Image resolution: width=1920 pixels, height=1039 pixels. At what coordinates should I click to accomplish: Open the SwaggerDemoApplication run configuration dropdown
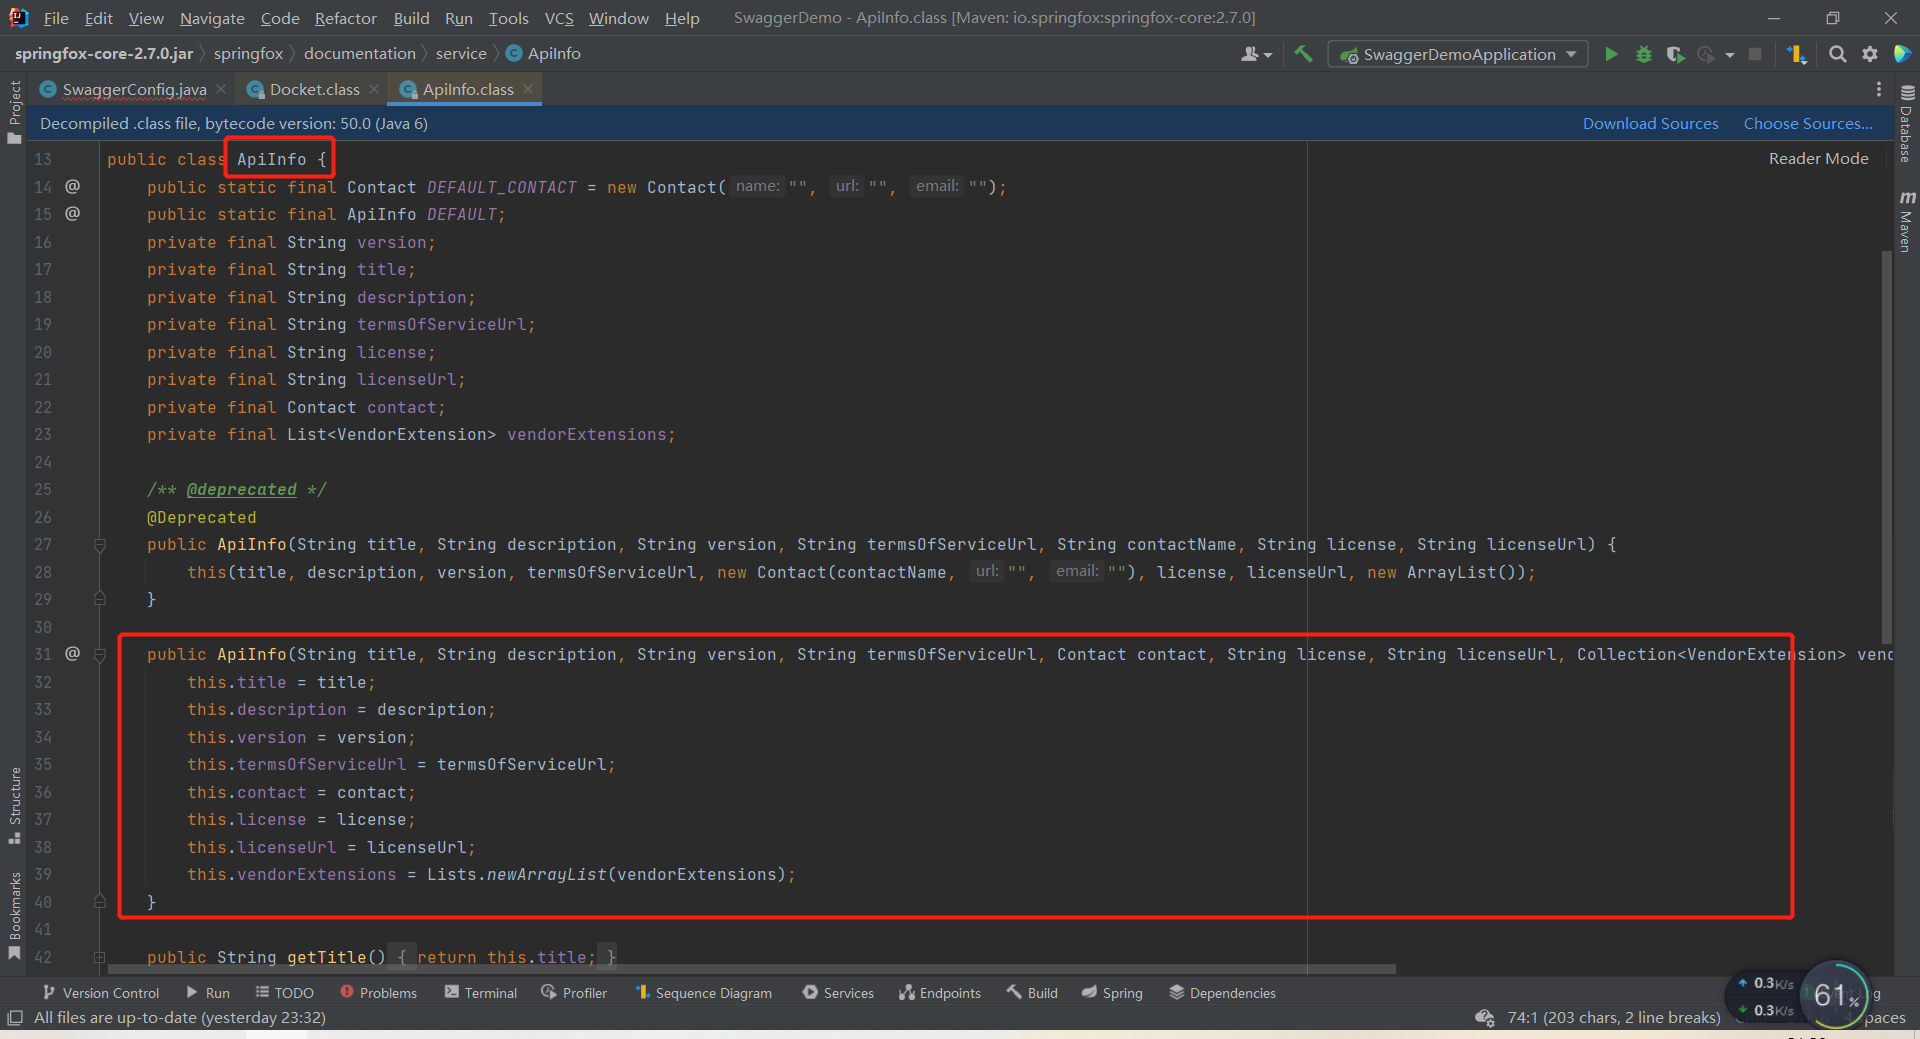click(1458, 54)
